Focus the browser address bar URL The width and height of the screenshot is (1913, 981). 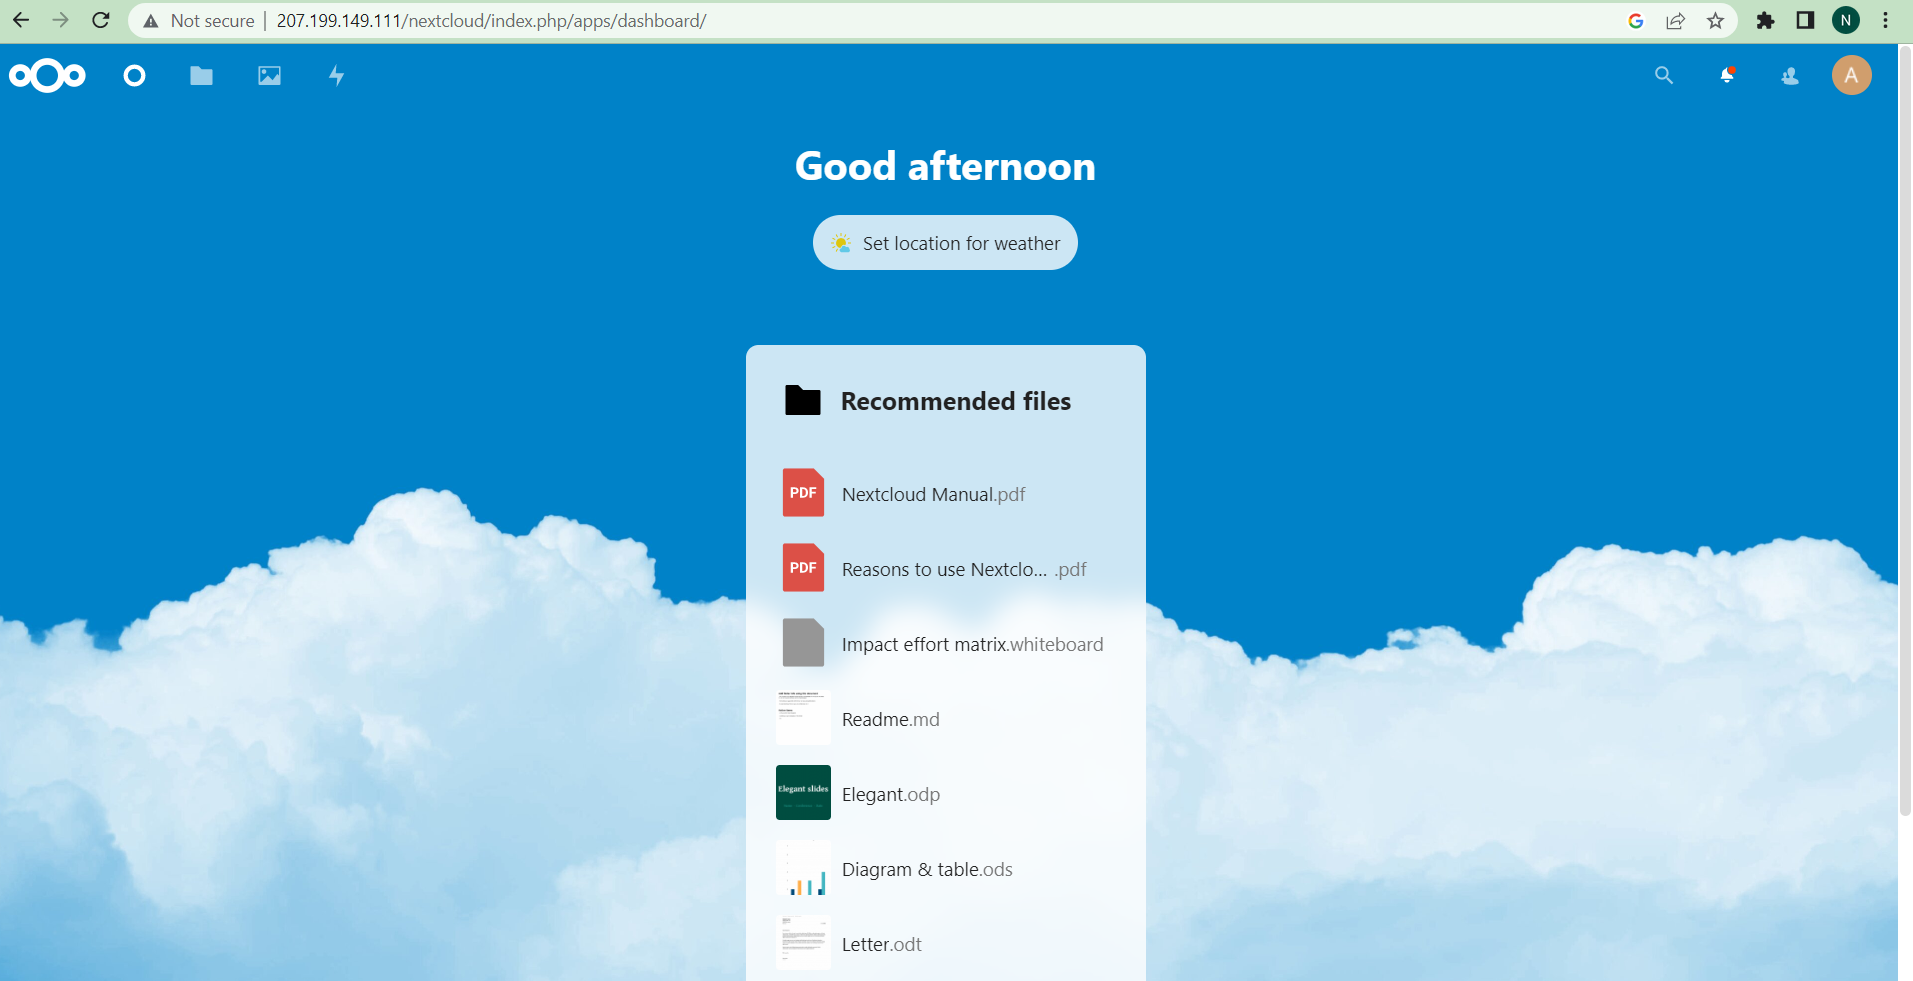pos(491,21)
